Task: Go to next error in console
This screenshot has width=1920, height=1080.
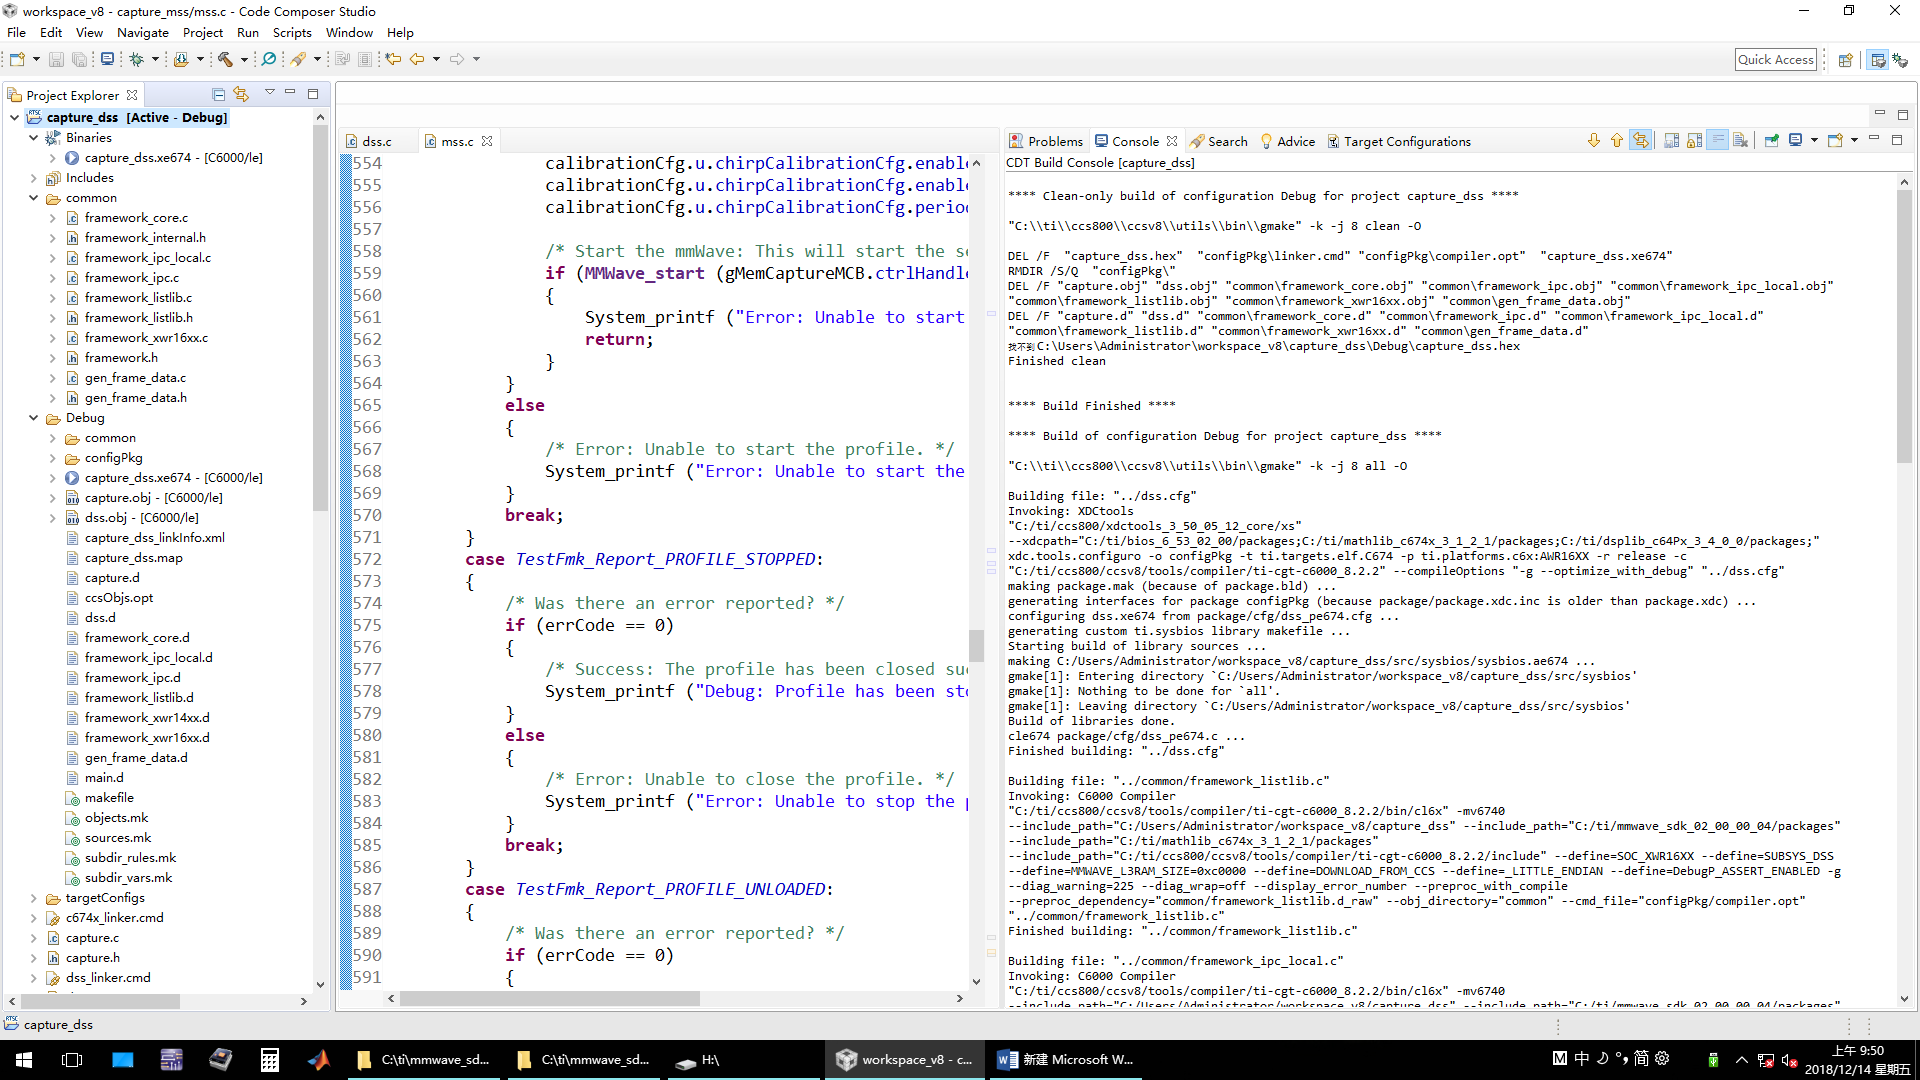Action: click(1593, 141)
